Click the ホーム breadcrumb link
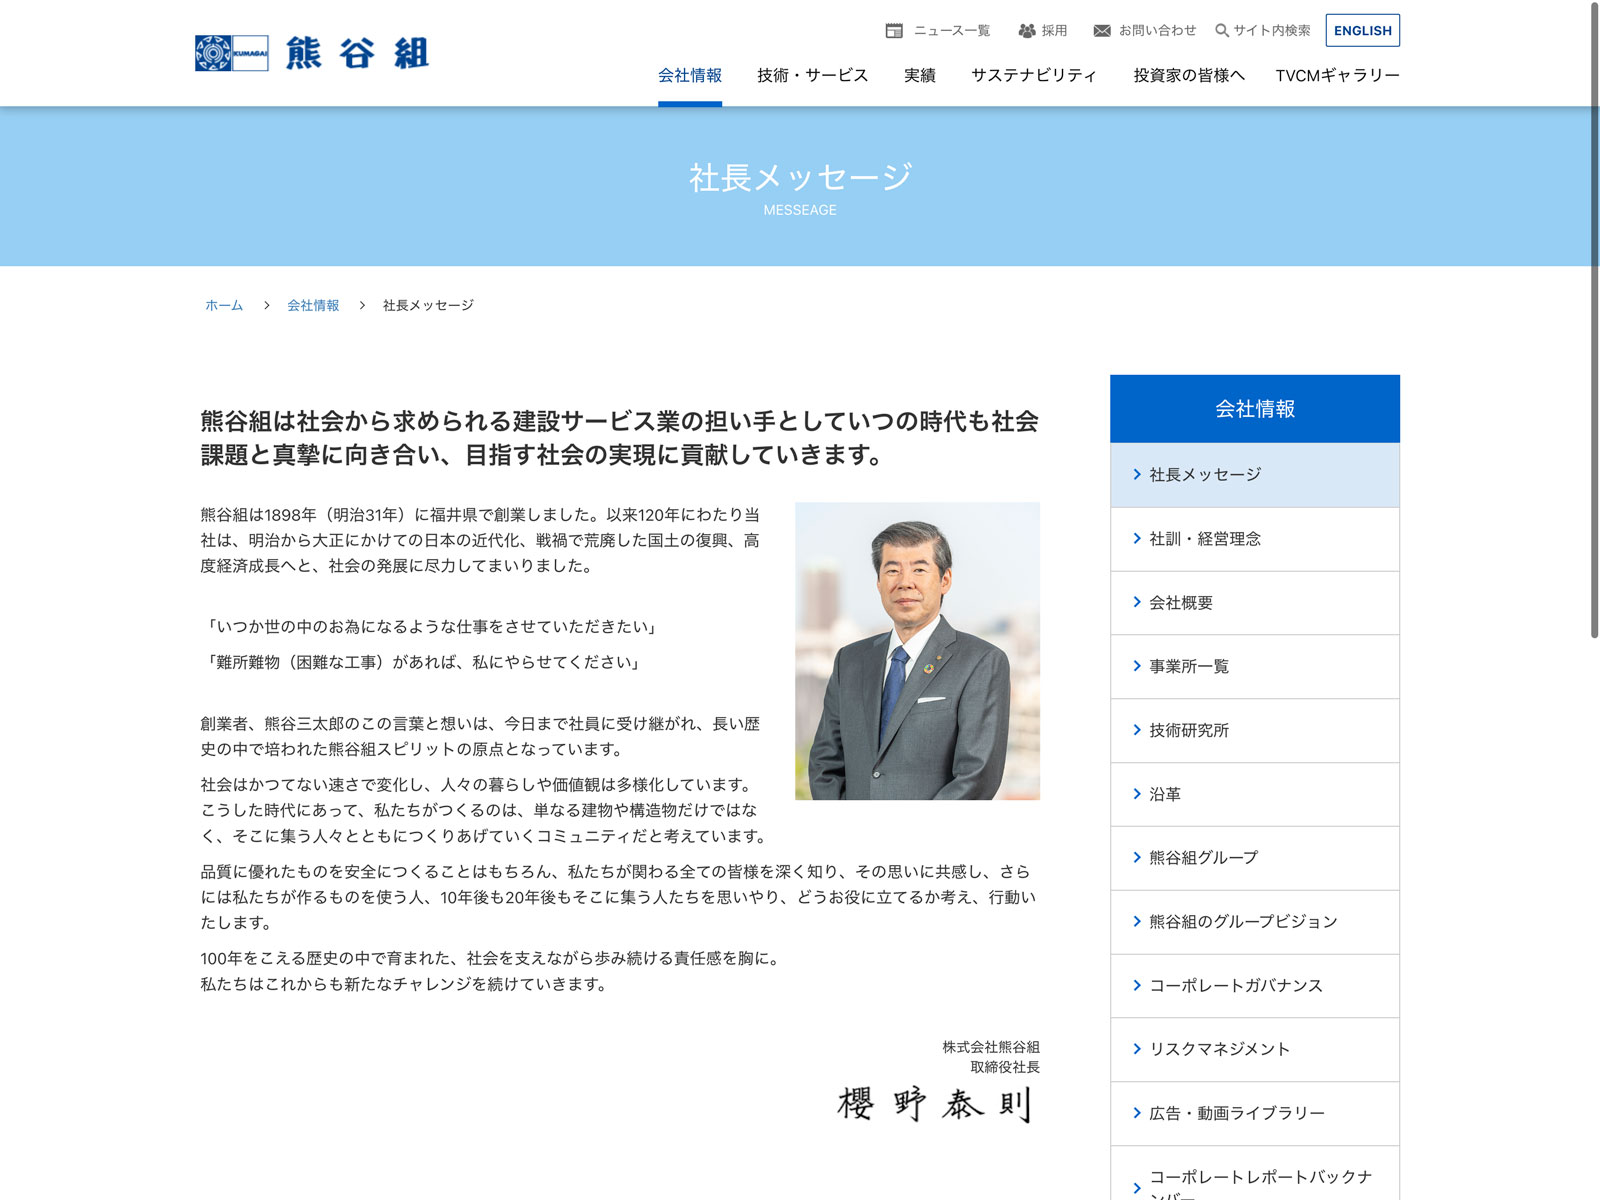This screenshot has width=1600, height=1200. (224, 306)
